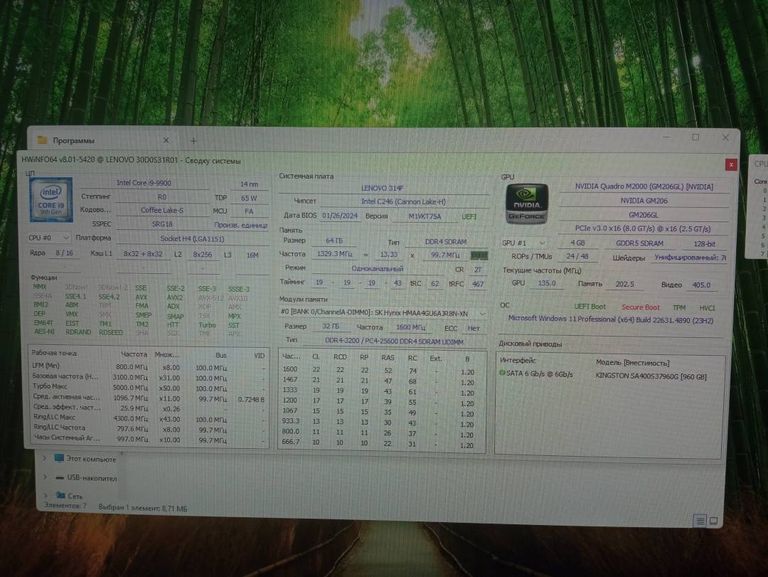Viewport: 768px width, 577px height.
Task: Click the HVCI label
Action: click(707, 308)
